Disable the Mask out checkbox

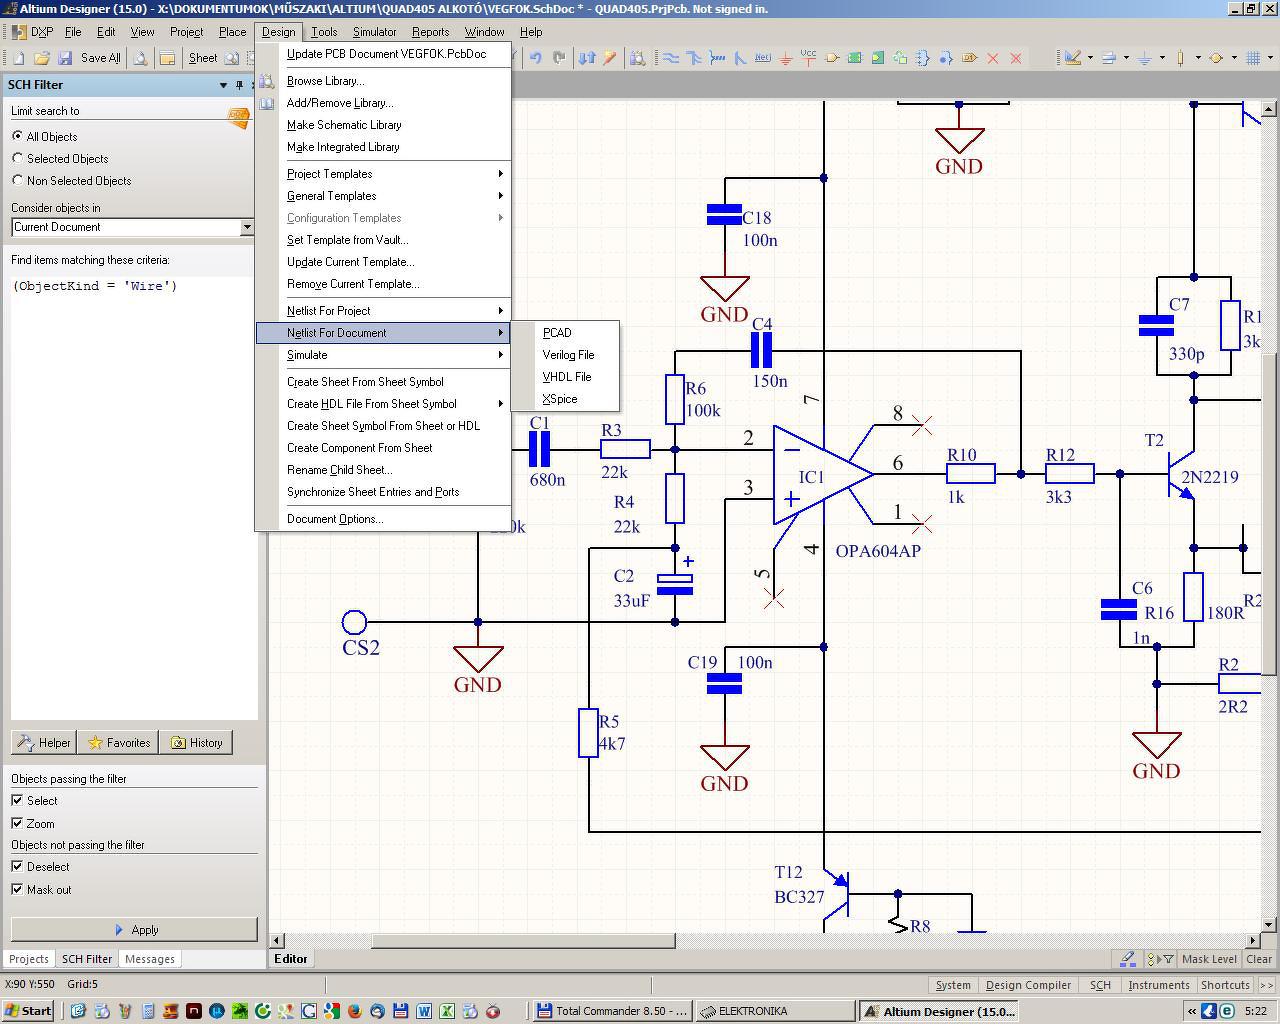[17, 889]
